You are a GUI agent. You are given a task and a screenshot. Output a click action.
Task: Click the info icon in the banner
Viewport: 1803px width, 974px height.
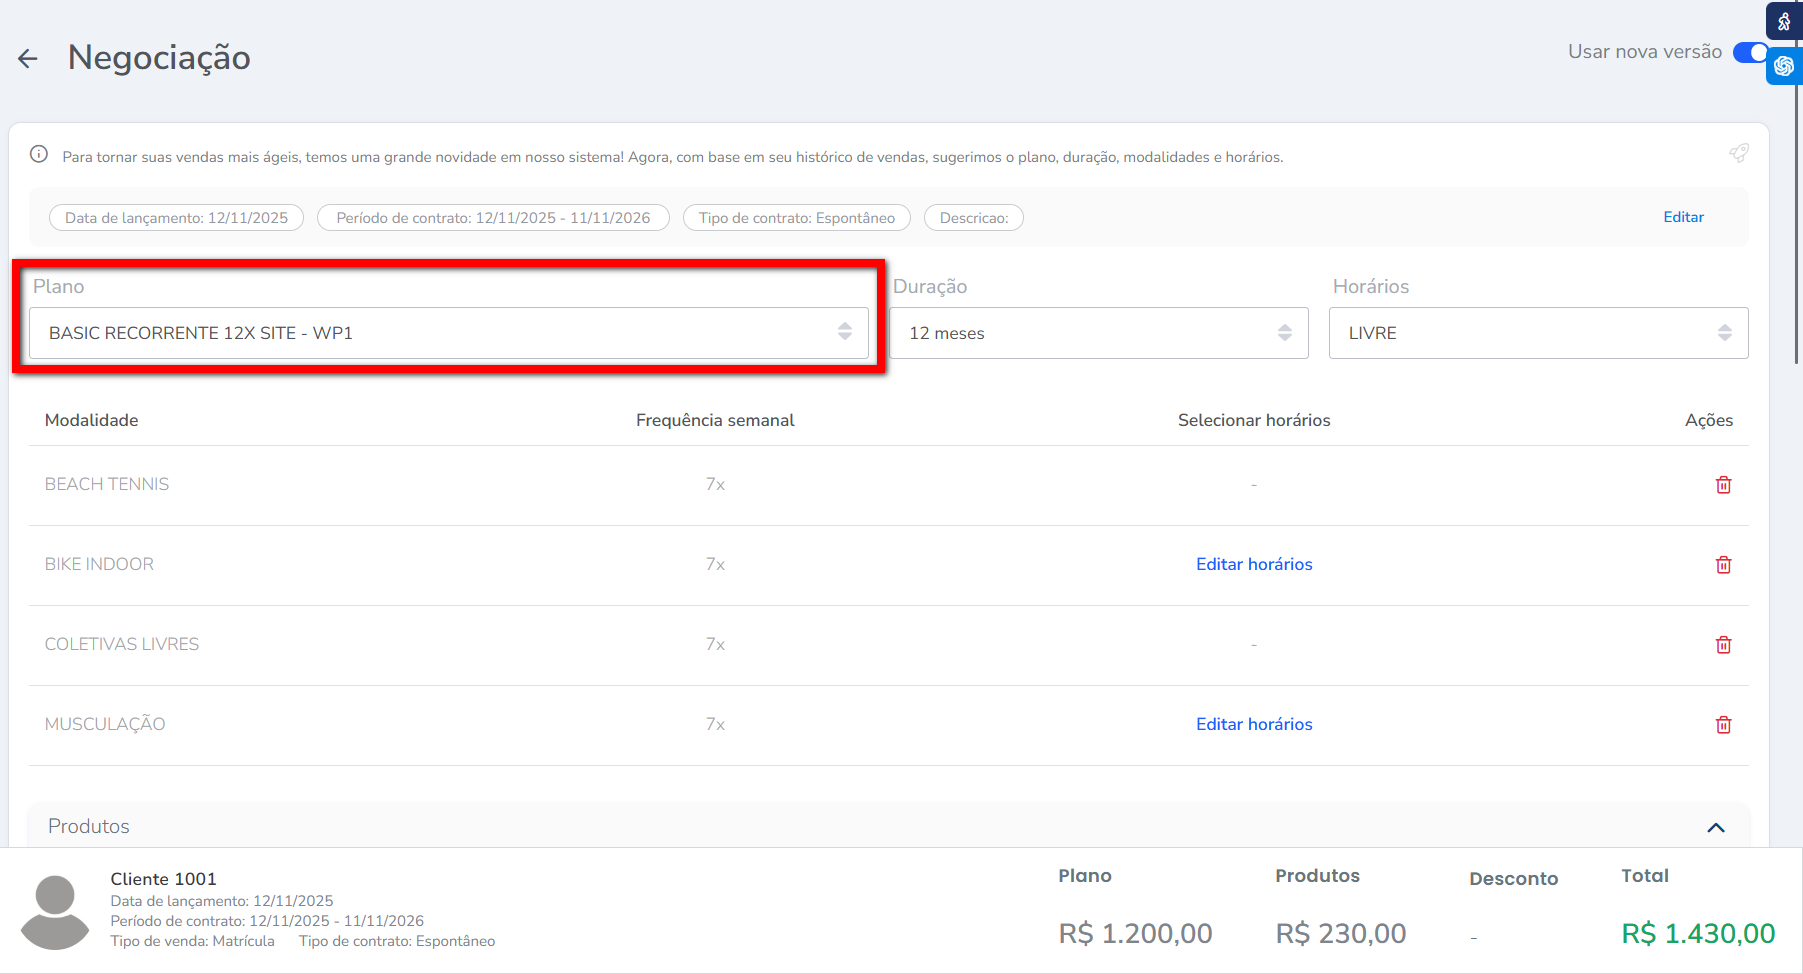39,154
